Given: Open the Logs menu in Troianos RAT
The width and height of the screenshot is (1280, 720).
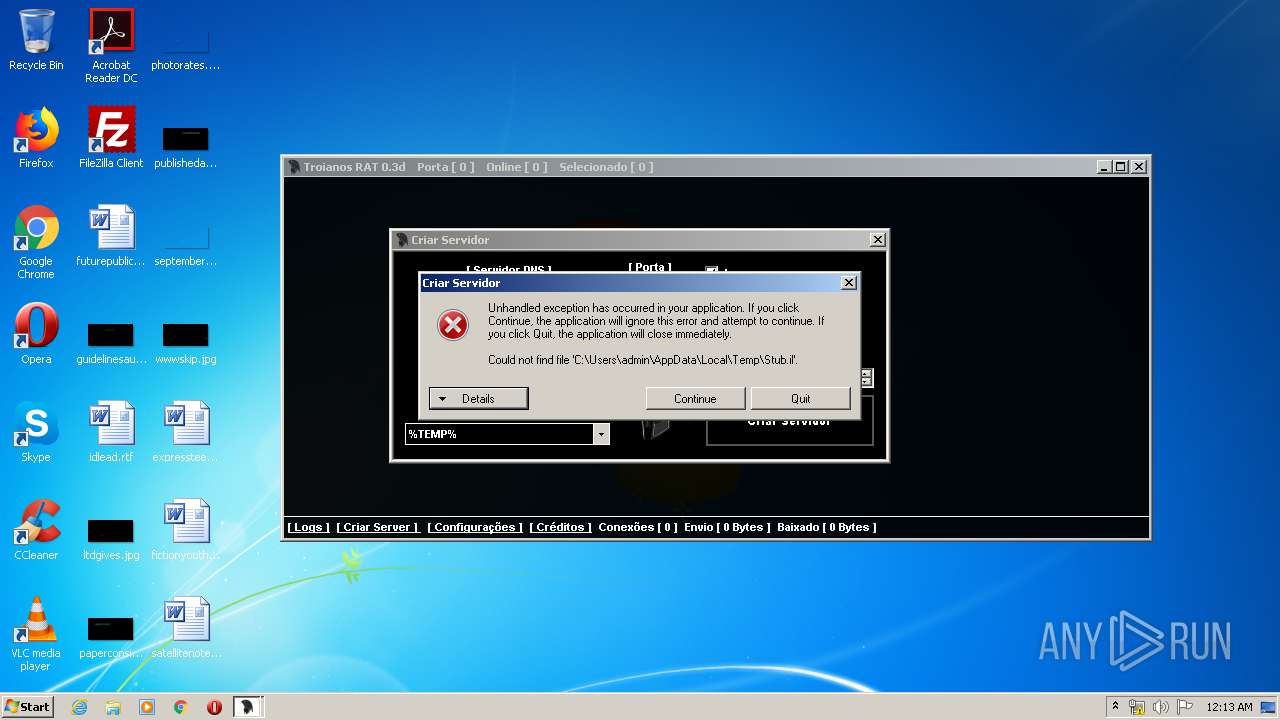Looking at the screenshot, I should pyautogui.click(x=308, y=527).
